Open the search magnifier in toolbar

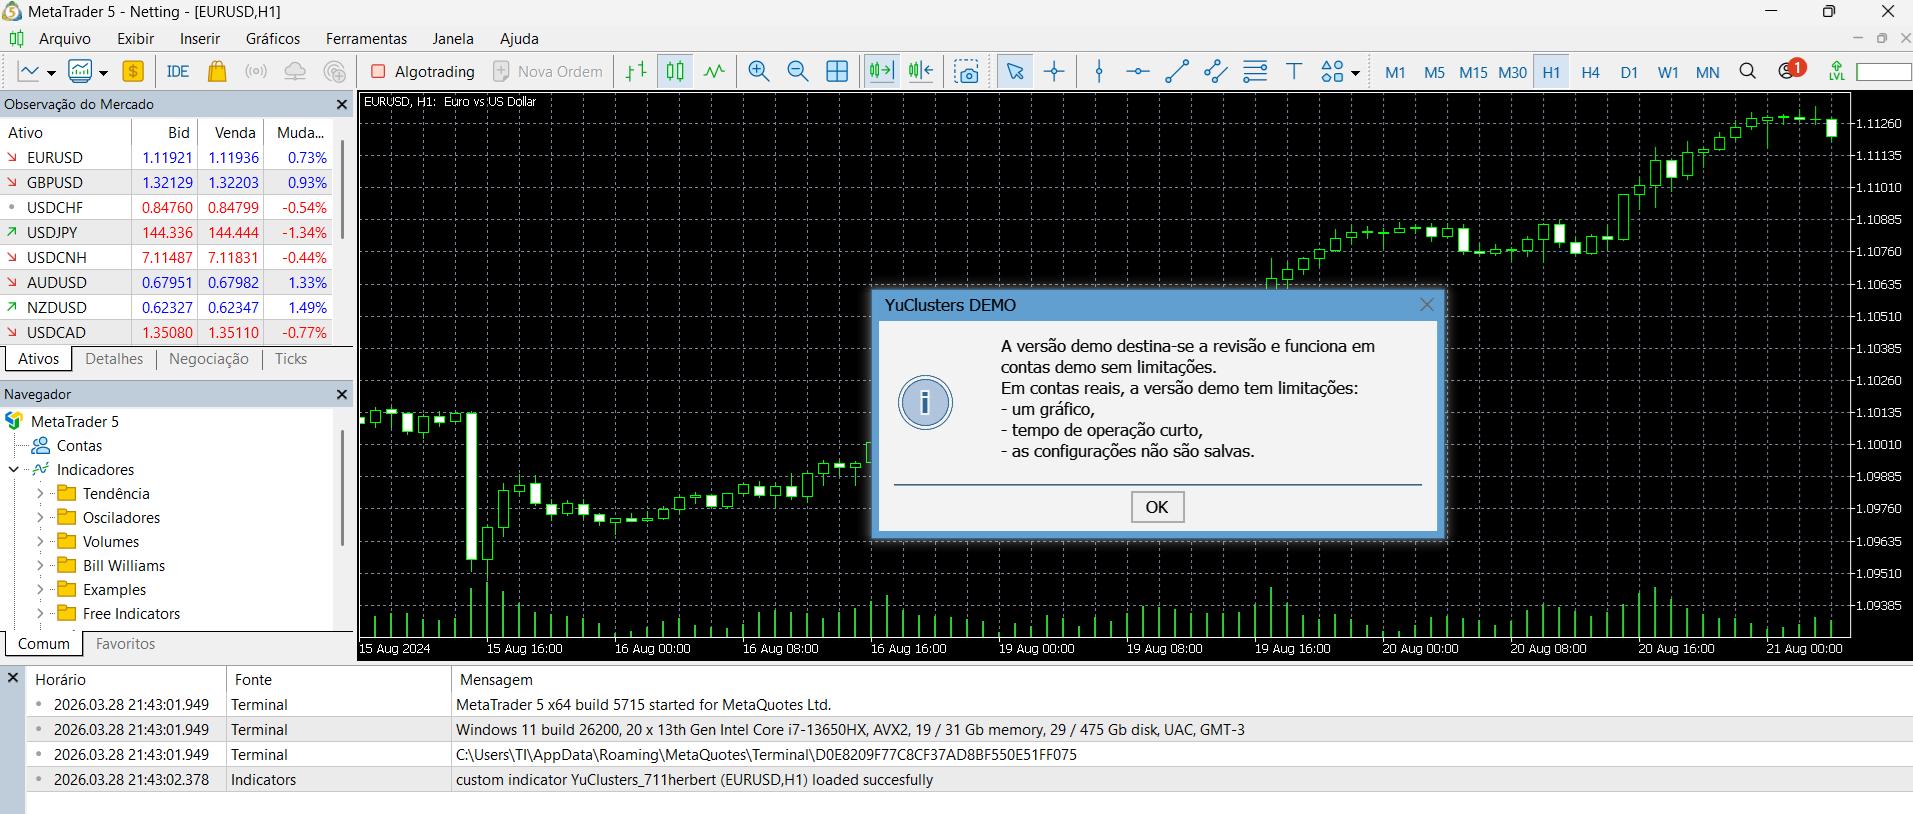click(1748, 71)
